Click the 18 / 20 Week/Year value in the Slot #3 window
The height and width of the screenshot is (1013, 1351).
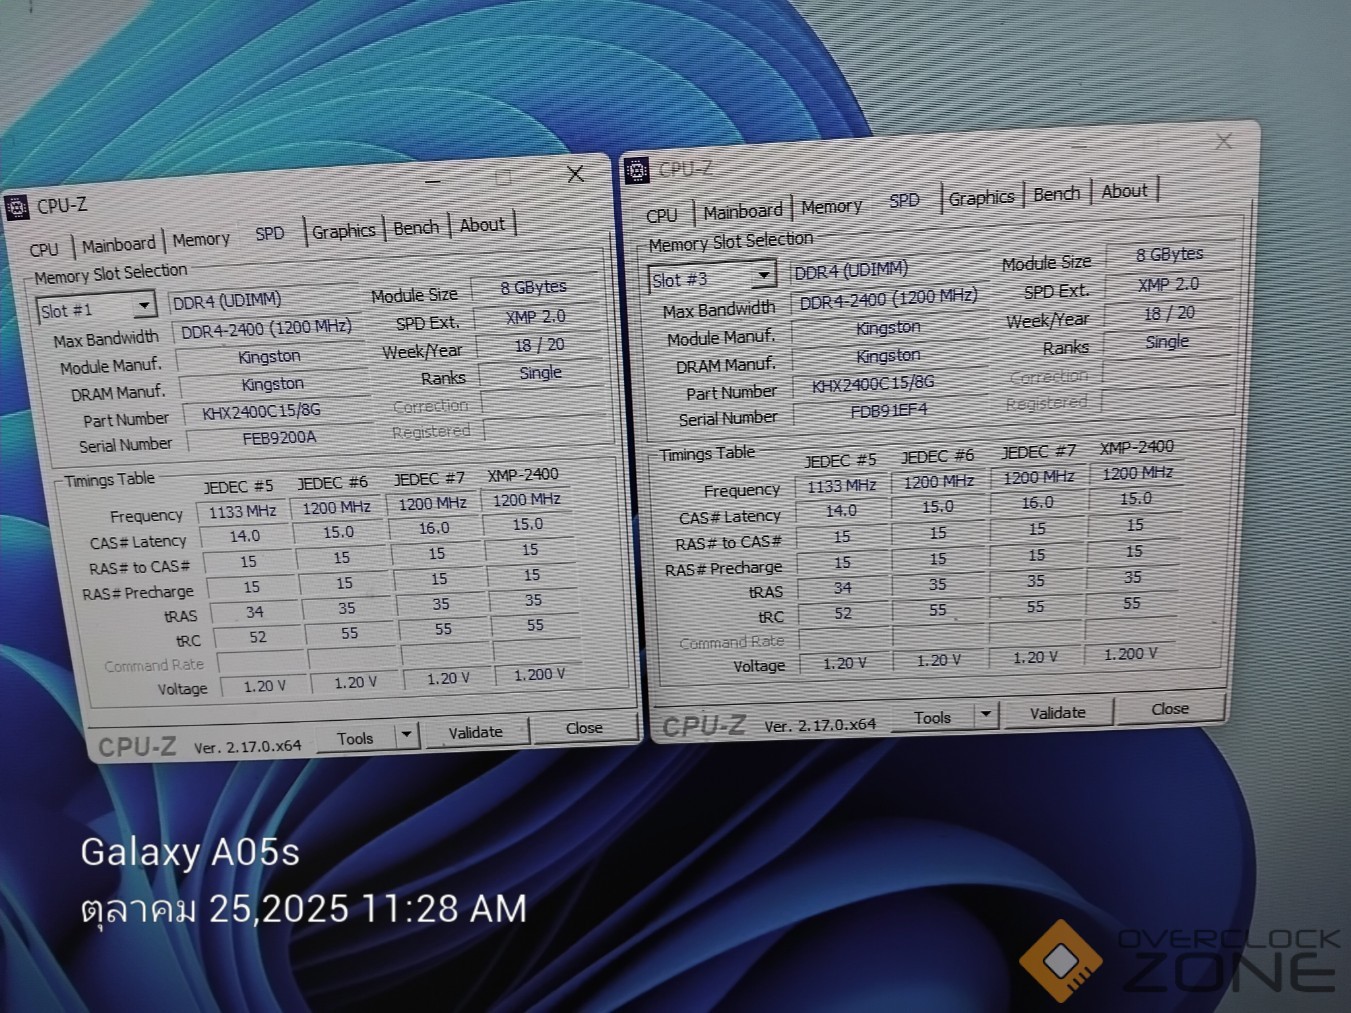coord(1169,313)
